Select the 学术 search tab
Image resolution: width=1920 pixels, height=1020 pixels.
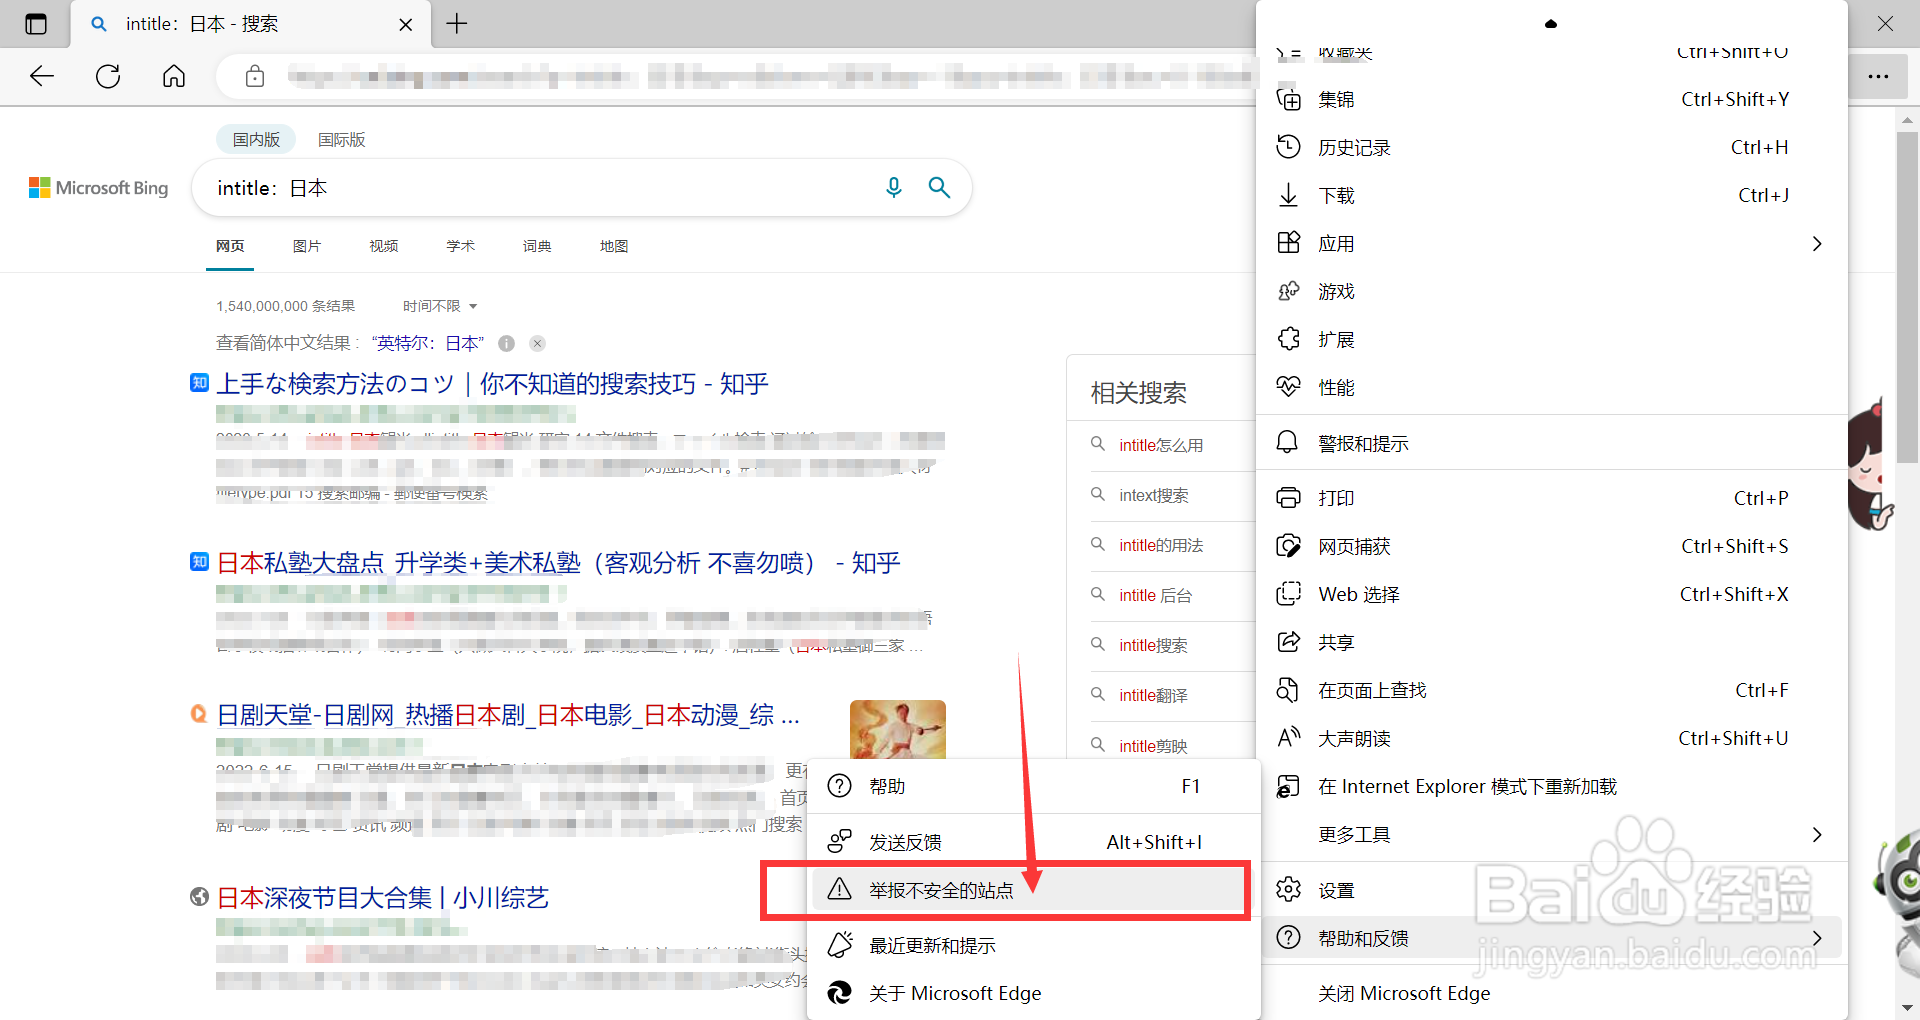click(461, 246)
